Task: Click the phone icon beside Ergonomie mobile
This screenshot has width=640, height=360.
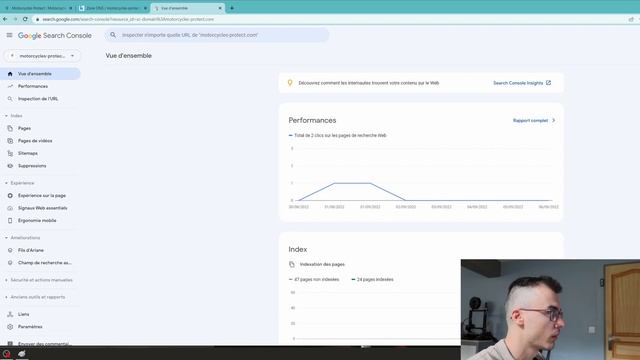Action: [x=10, y=220]
